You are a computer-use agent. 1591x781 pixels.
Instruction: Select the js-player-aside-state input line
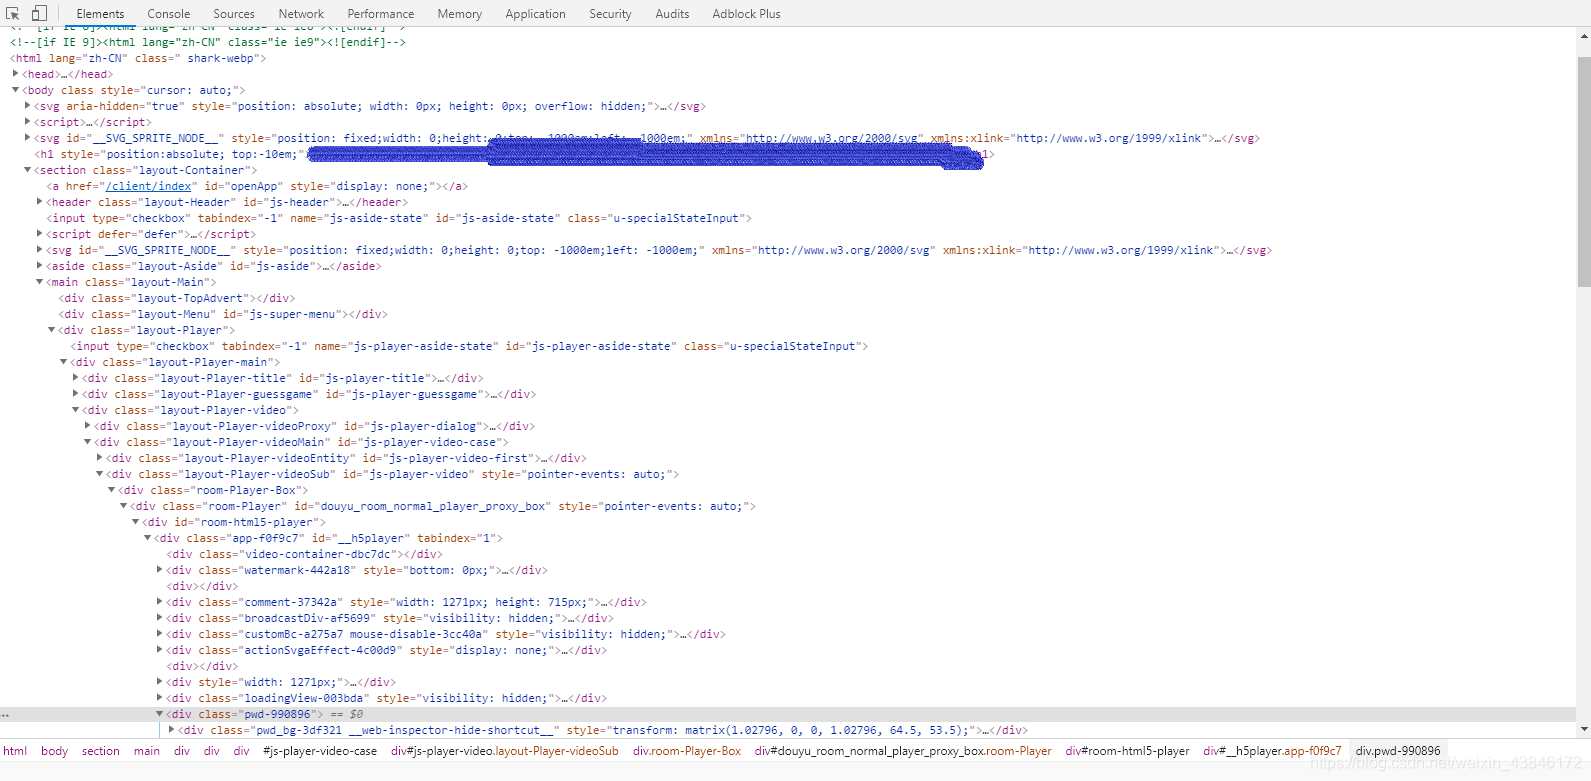(469, 346)
